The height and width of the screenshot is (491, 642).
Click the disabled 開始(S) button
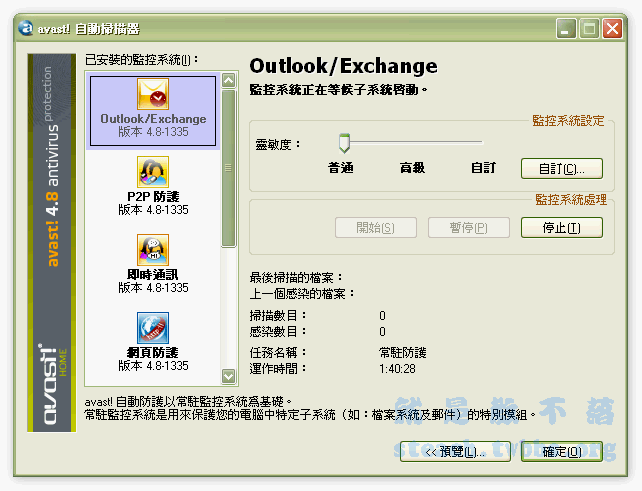pyautogui.click(x=375, y=228)
